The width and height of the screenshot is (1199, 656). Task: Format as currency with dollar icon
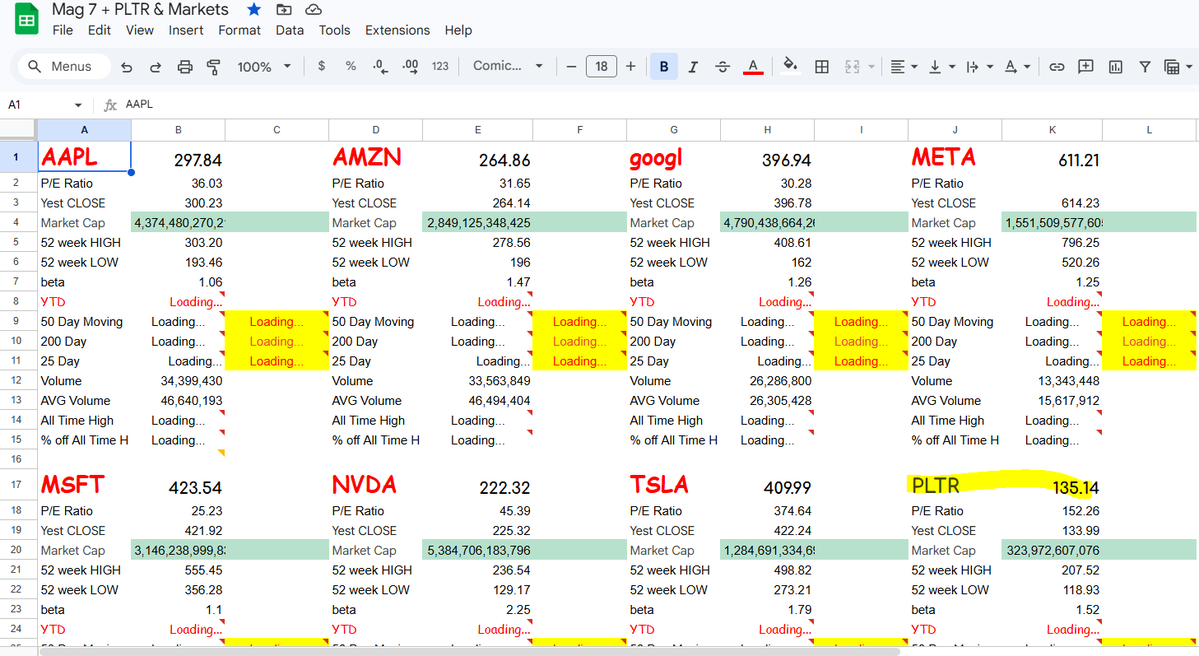pos(321,67)
